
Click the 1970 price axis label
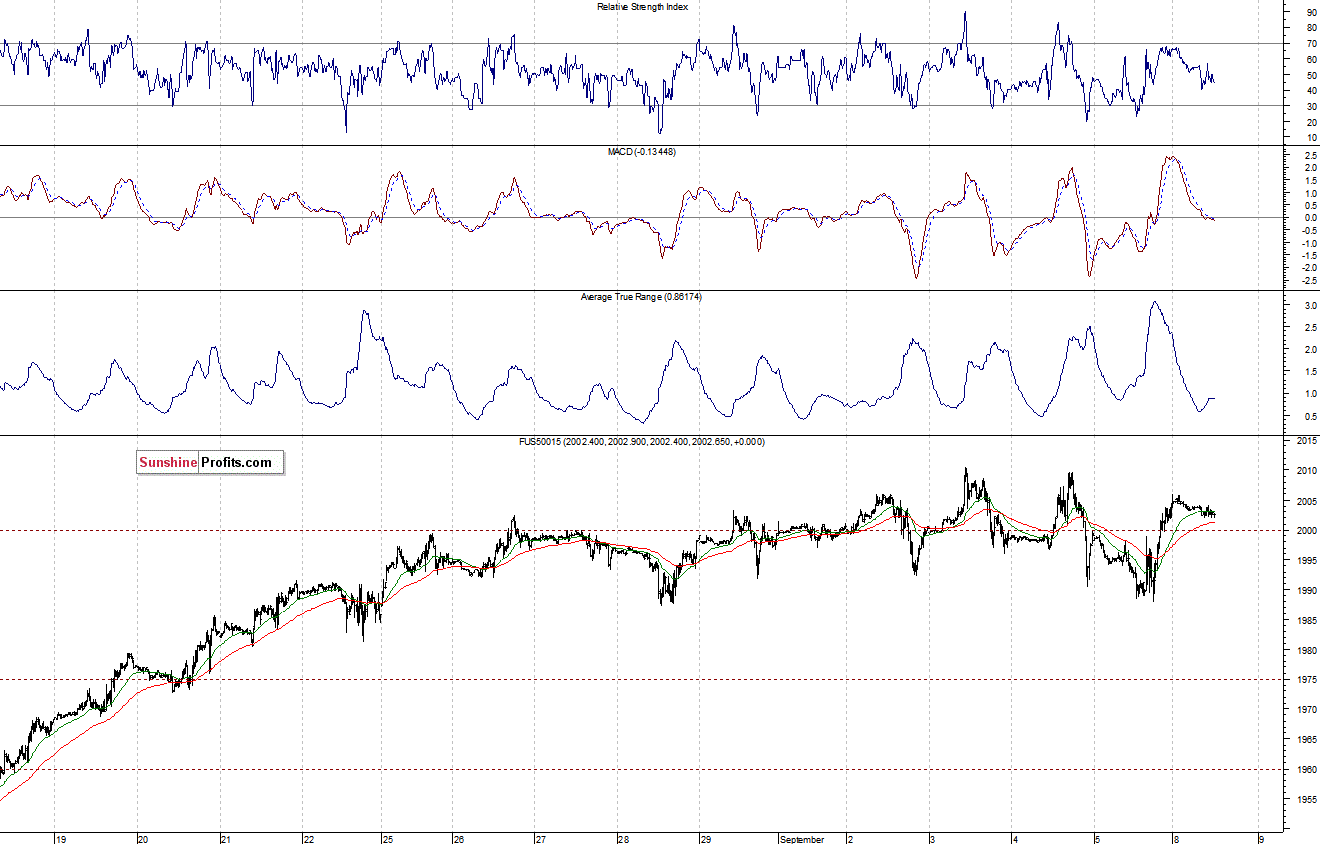(1306, 710)
